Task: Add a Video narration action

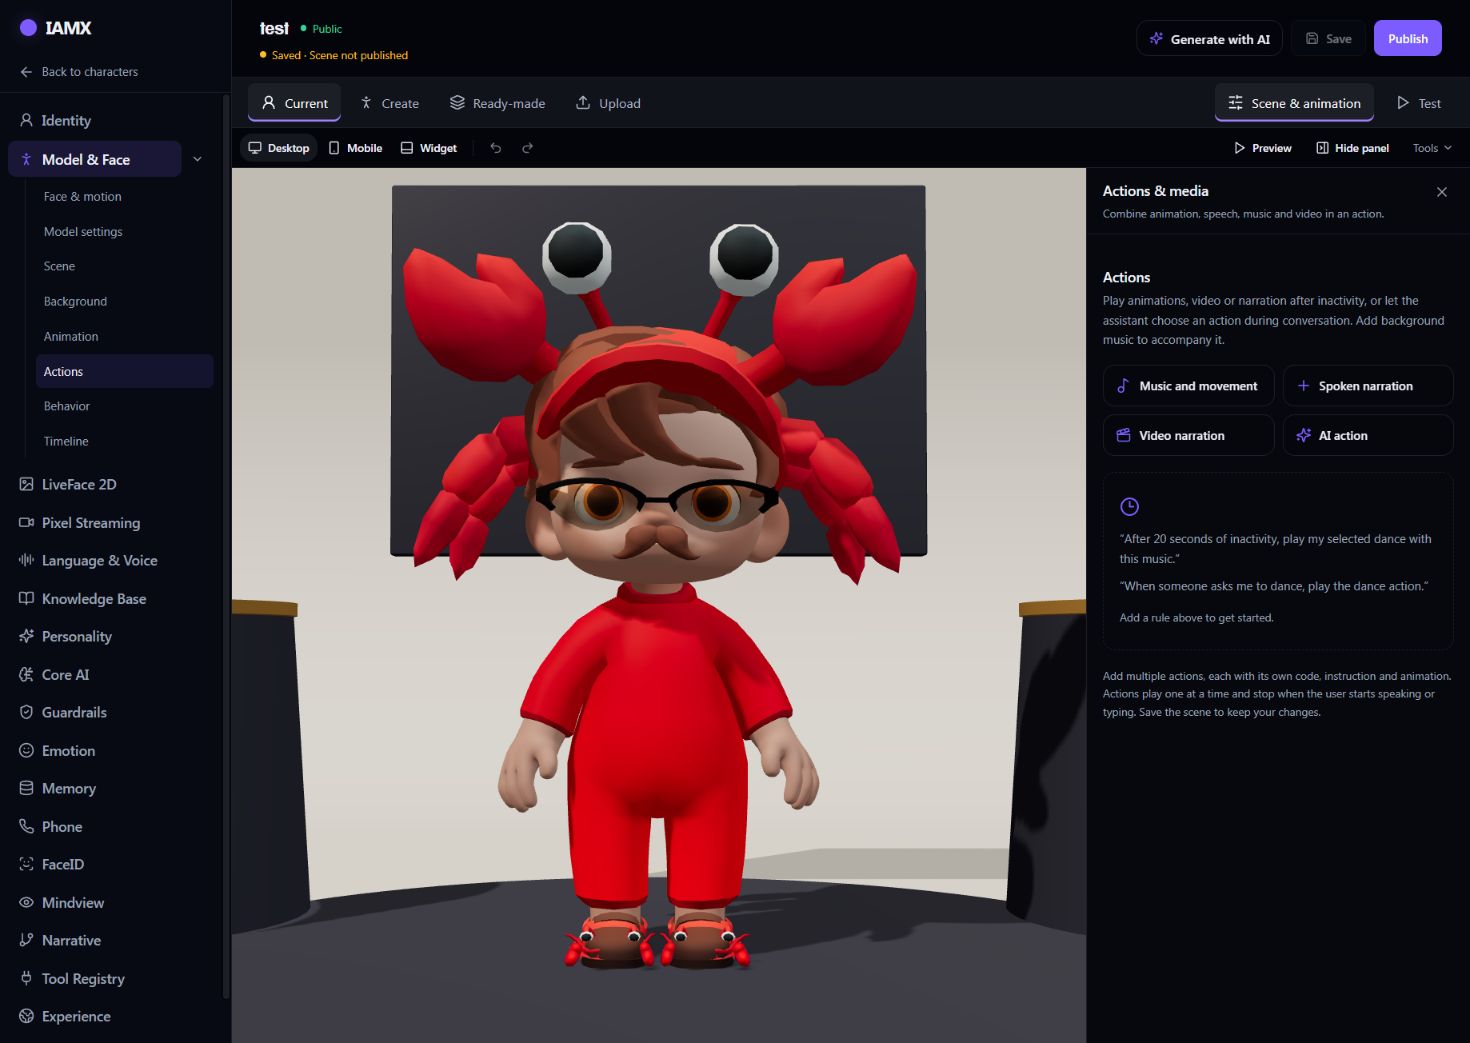Action: tap(1188, 435)
